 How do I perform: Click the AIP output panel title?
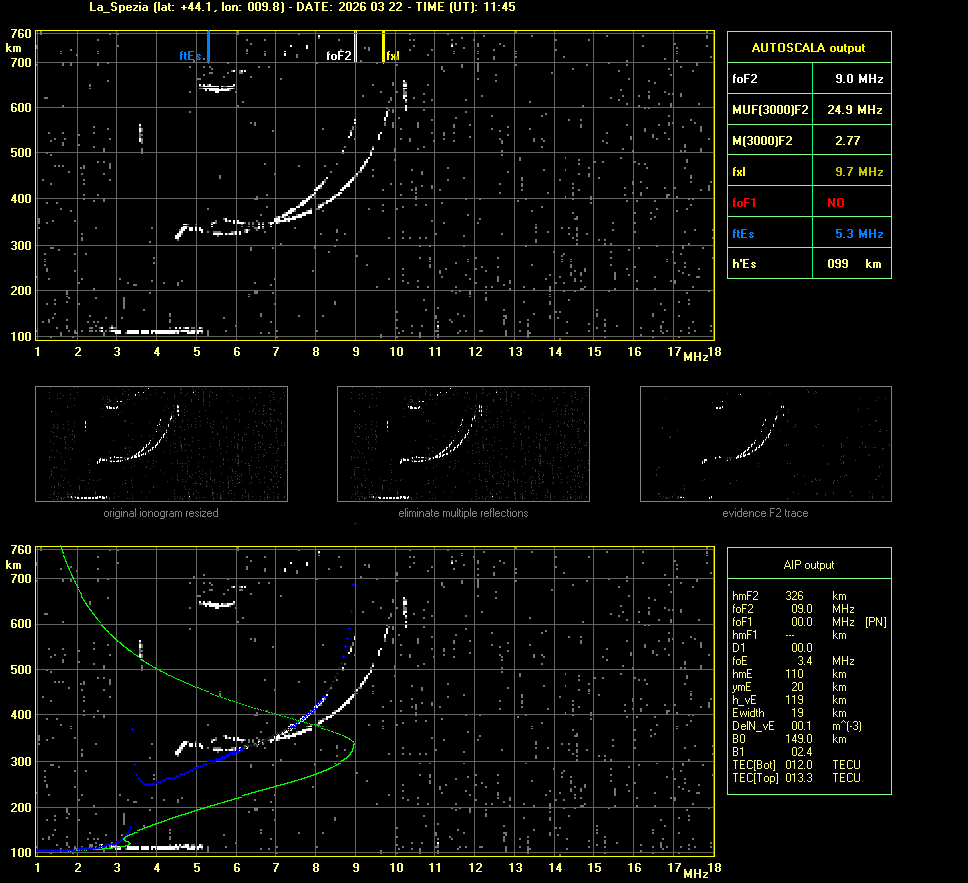[x=808, y=565]
